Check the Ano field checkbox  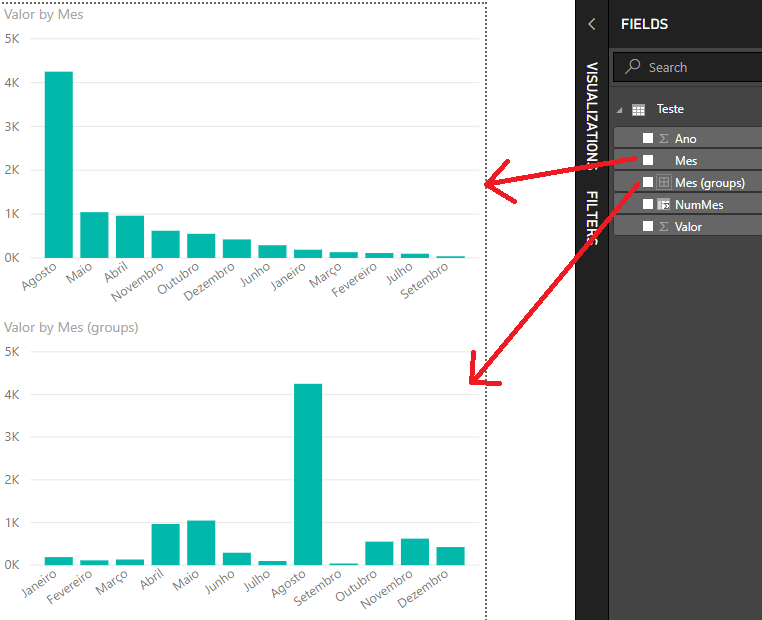point(648,139)
